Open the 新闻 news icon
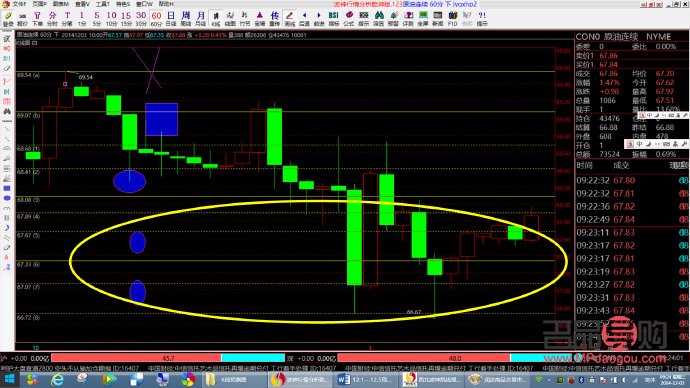Viewport: 690px width, 388px height. point(438,18)
